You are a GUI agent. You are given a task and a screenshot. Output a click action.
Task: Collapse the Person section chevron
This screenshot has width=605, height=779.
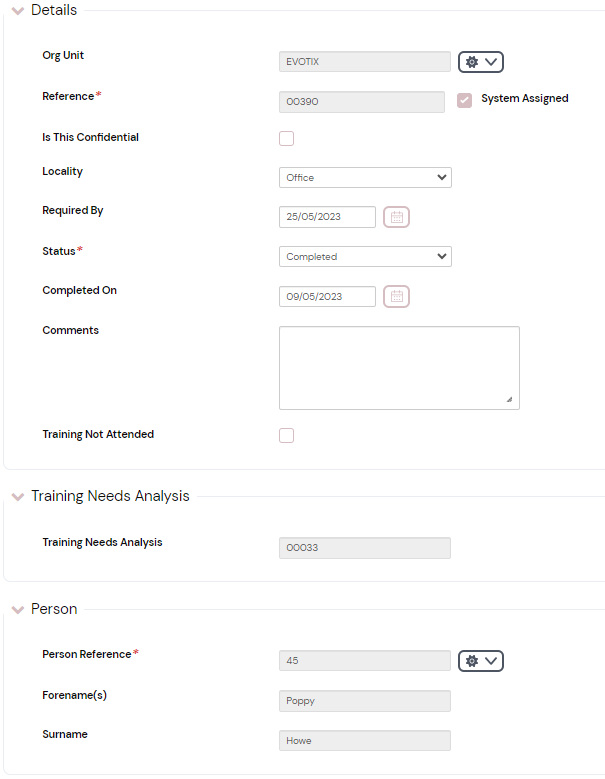[18, 609]
